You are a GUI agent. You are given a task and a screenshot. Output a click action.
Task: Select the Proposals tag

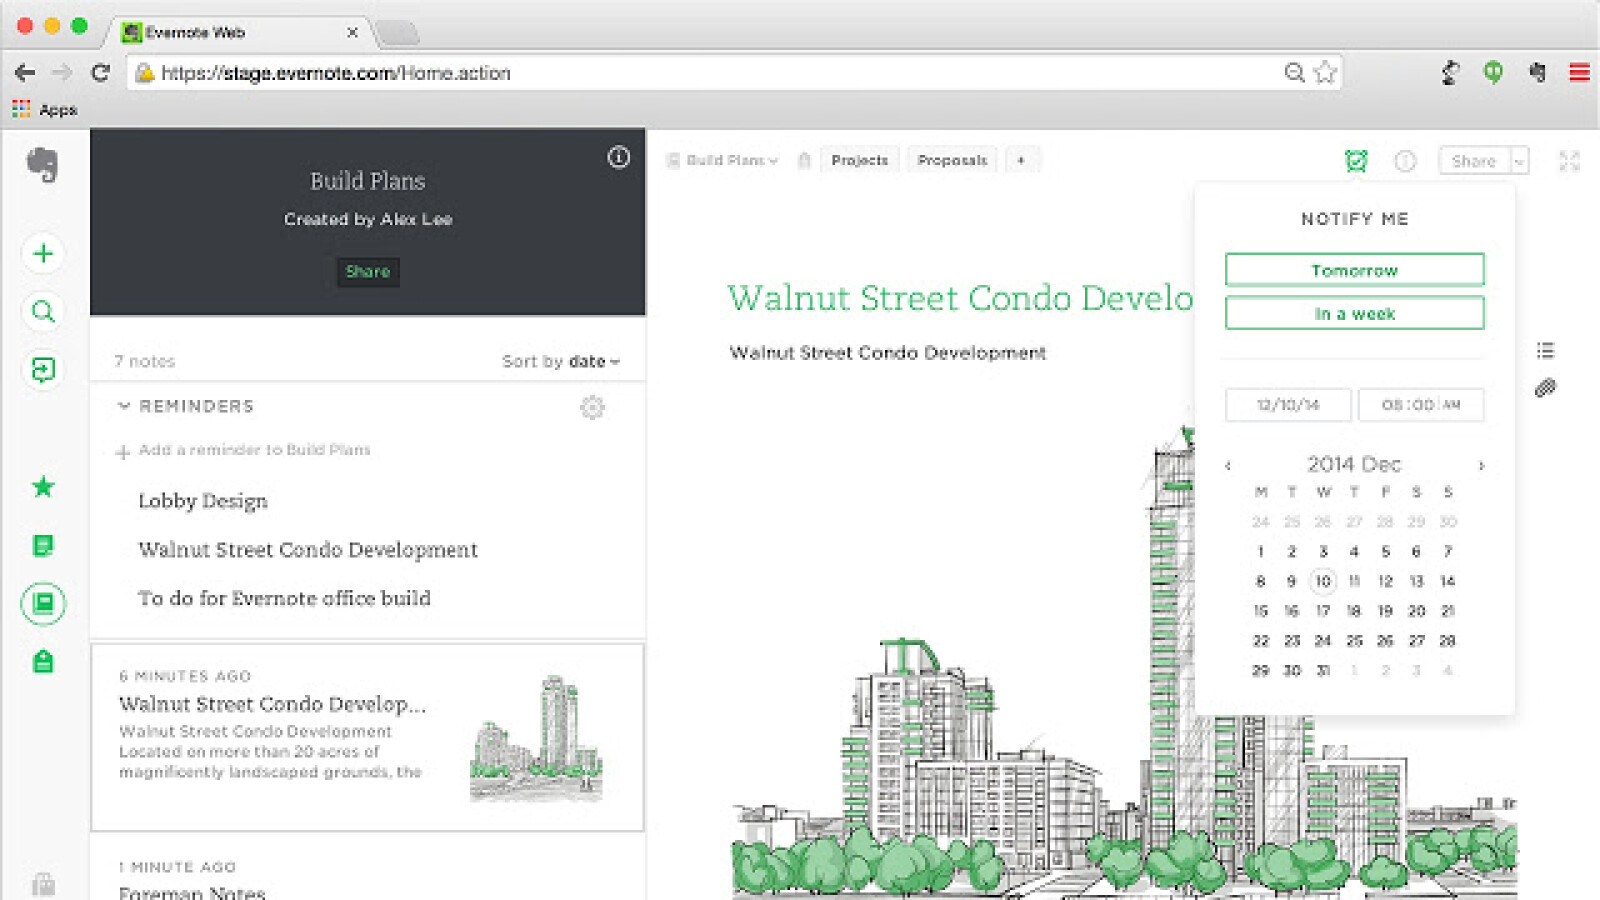pyautogui.click(x=952, y=160)
